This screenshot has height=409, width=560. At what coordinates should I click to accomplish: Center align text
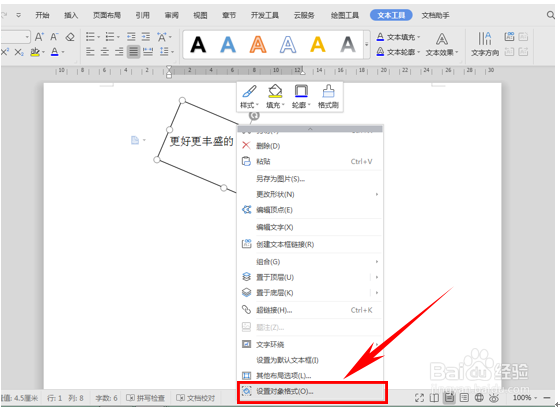point(105,52)
